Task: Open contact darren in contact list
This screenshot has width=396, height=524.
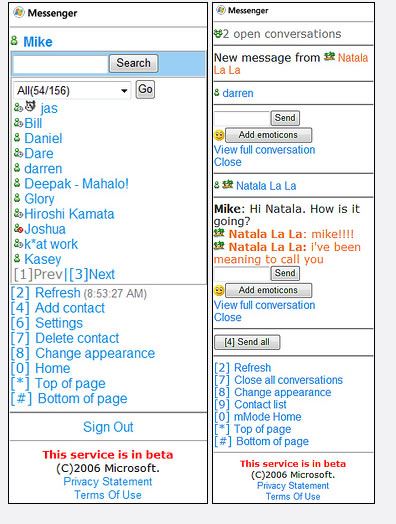Action: (x=43, y=168)
